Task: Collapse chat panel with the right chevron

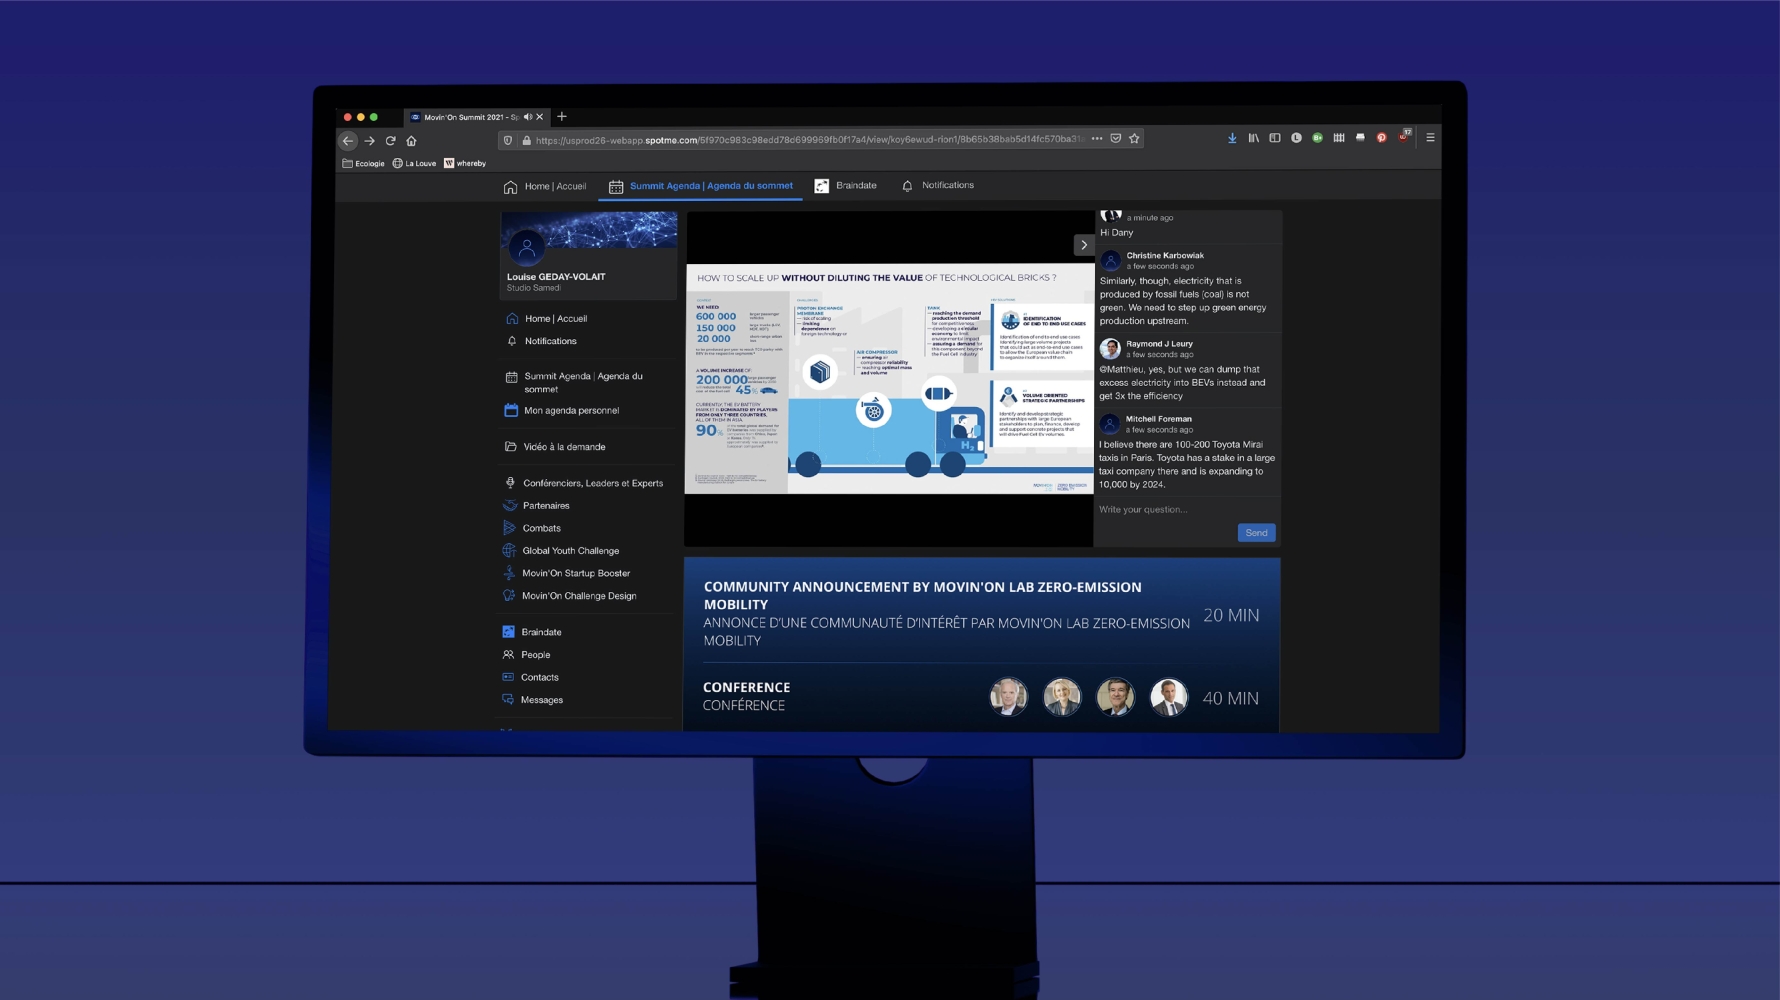Action: pyautogui.click(x=1083, y=245)
